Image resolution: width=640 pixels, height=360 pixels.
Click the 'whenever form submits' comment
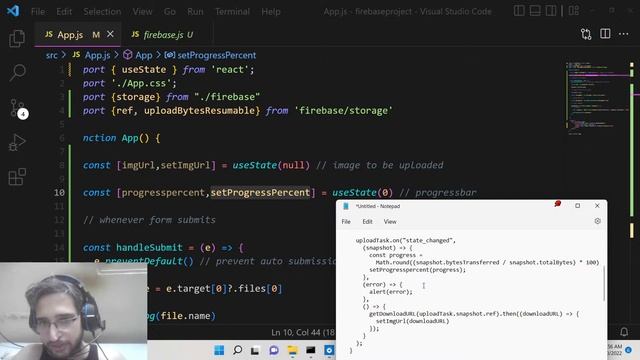point(149,220)
